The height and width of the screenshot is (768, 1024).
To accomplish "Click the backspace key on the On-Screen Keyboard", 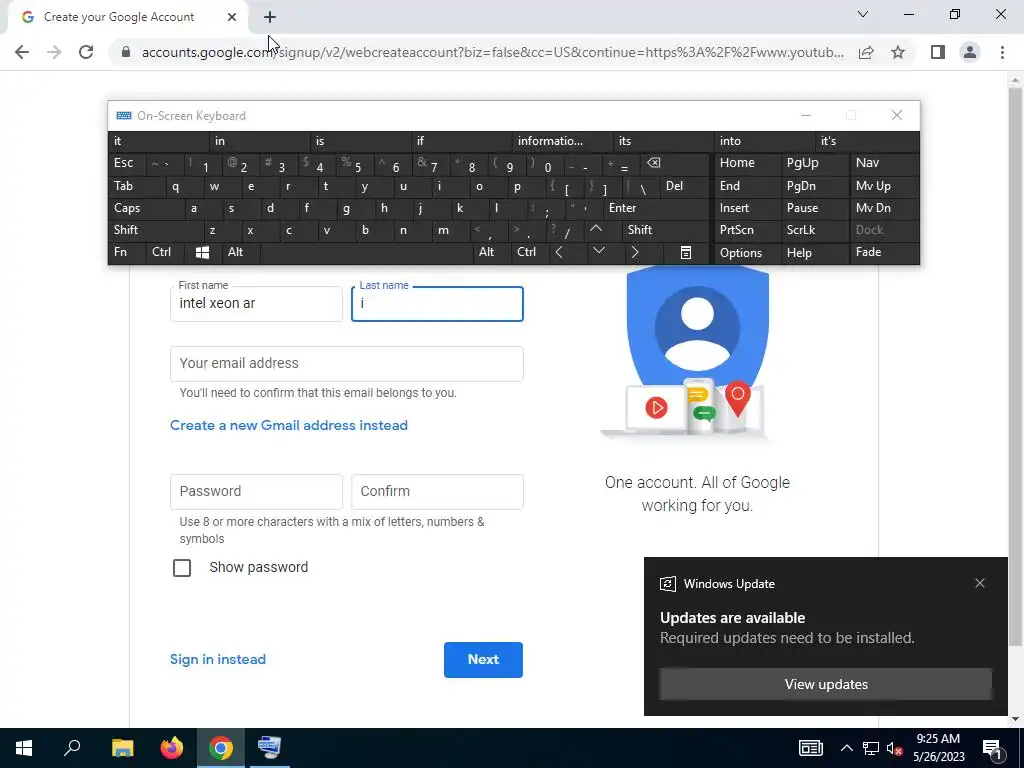I will pos(653,163).
